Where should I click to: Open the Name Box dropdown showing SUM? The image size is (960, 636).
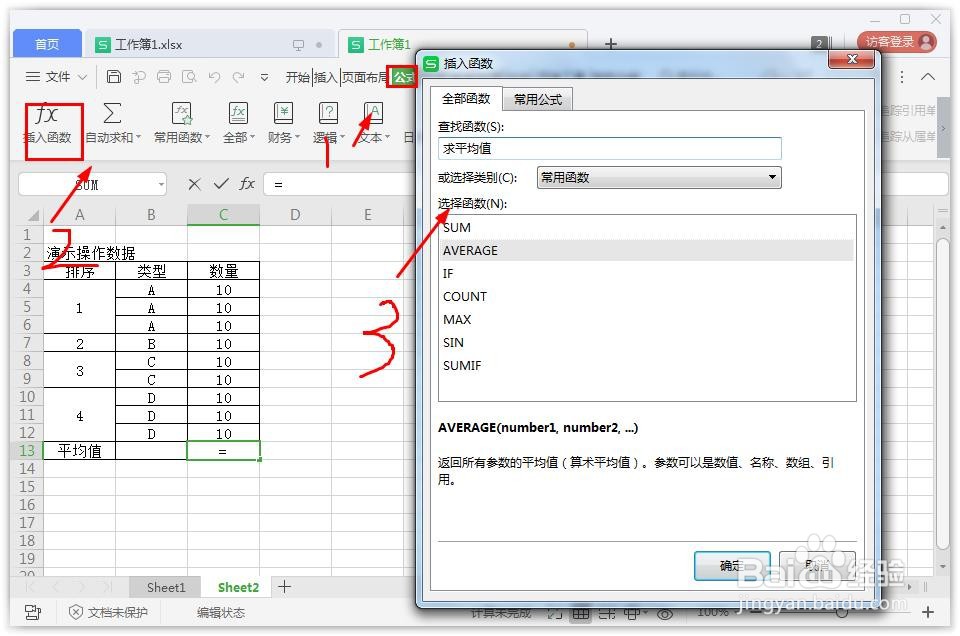pyautogui.click(x=160, y=184)
